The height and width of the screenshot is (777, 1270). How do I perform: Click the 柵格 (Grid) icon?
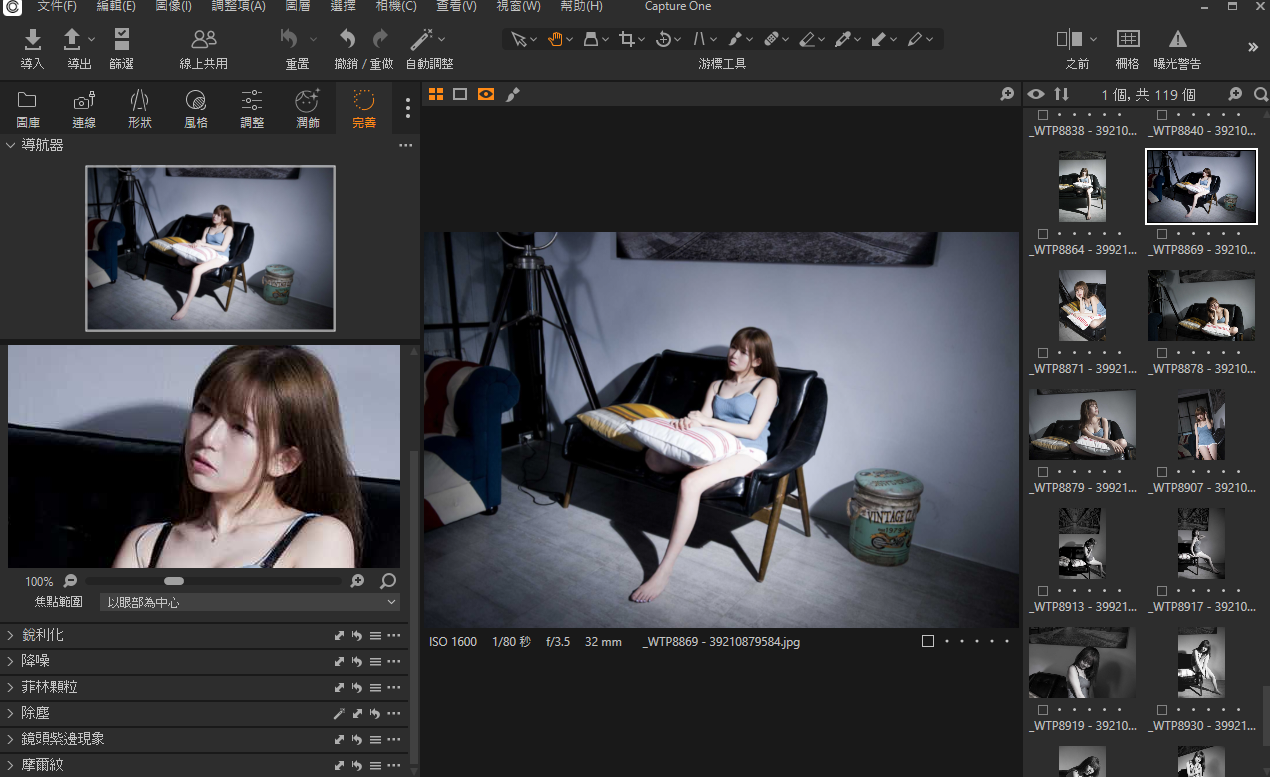tap(1128, 39)
